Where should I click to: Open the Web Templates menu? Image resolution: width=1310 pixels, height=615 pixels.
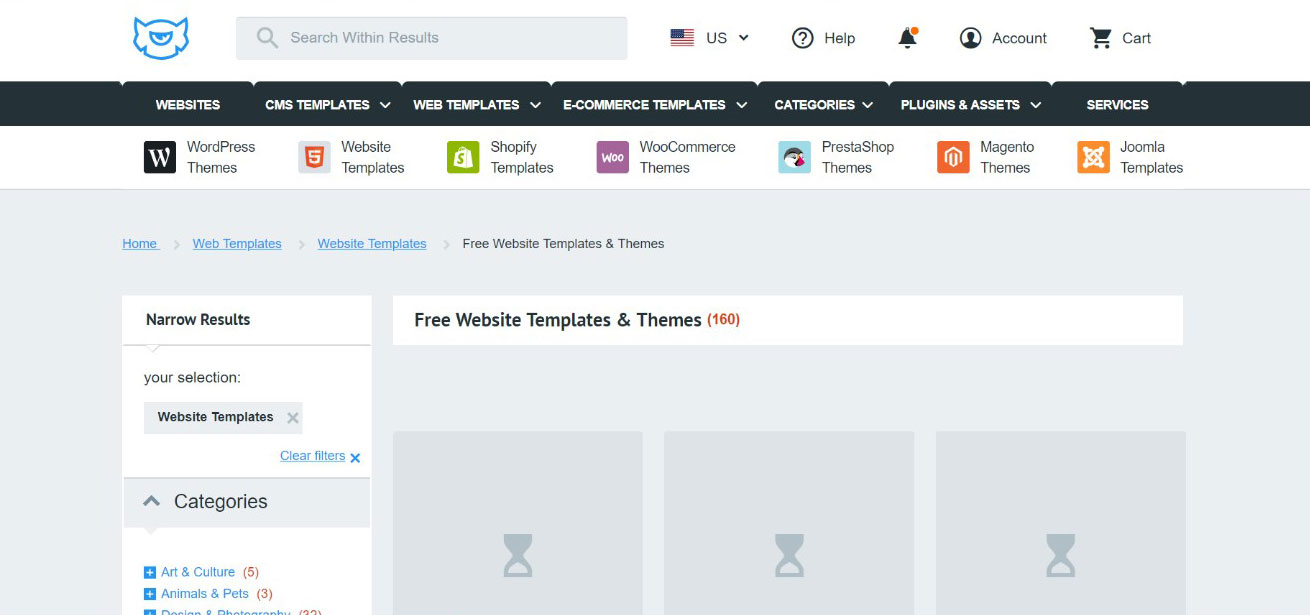477,104
